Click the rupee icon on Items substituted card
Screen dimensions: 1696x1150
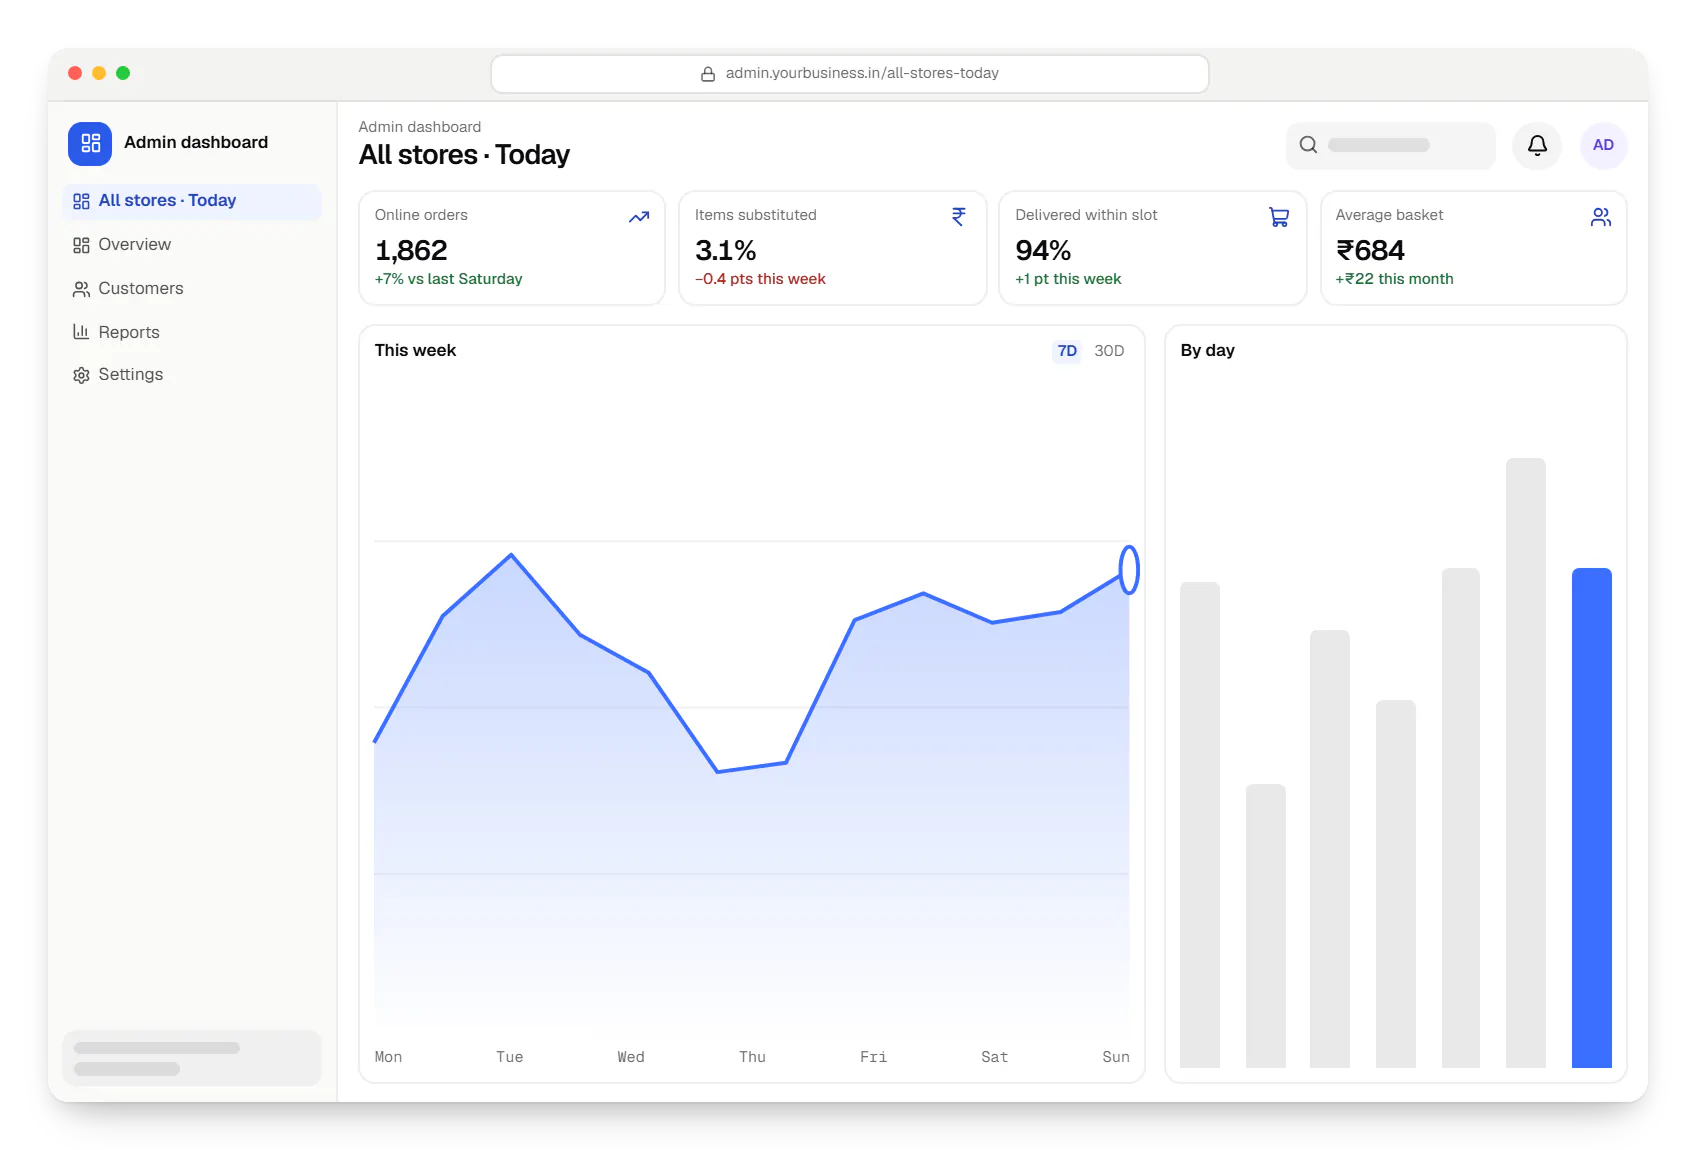959,217
